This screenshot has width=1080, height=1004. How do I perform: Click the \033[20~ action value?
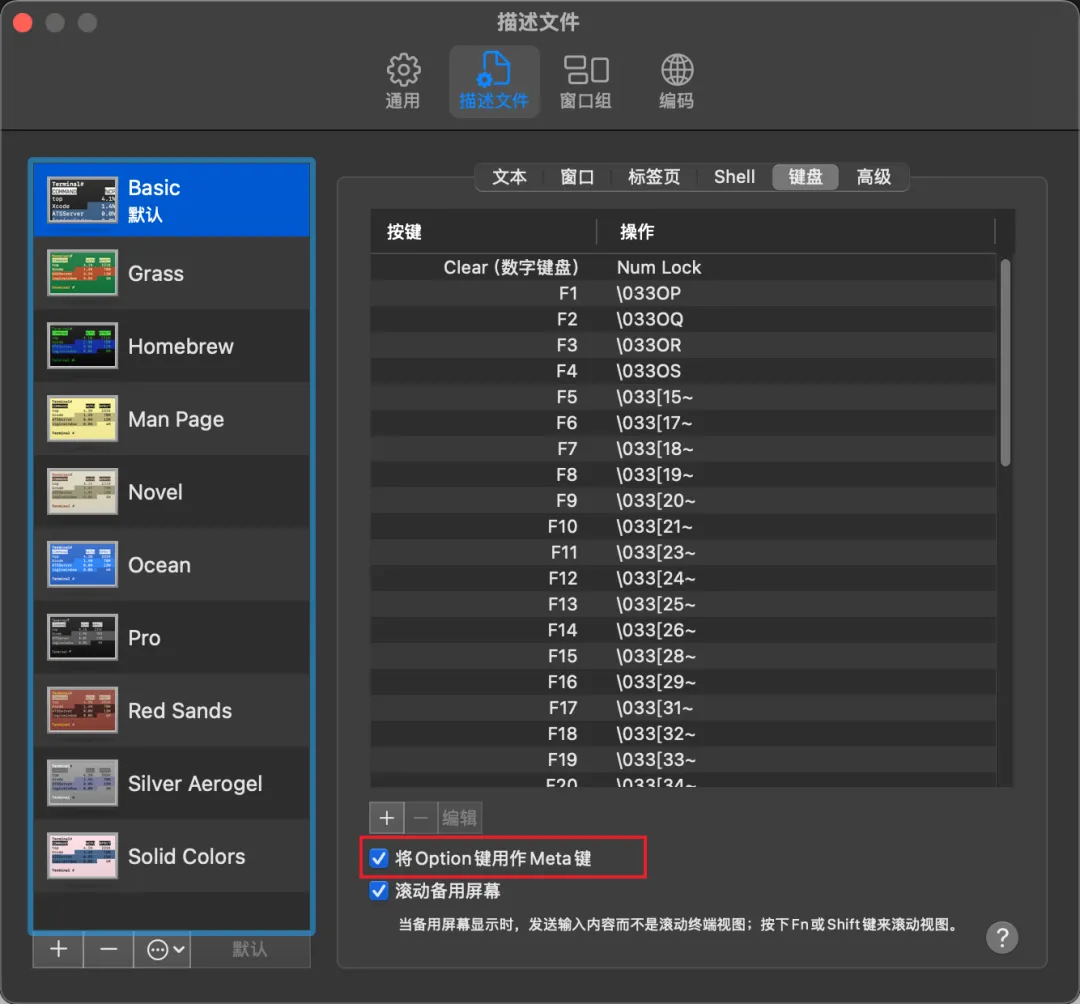pyautogui.click(x=656, y=501)
